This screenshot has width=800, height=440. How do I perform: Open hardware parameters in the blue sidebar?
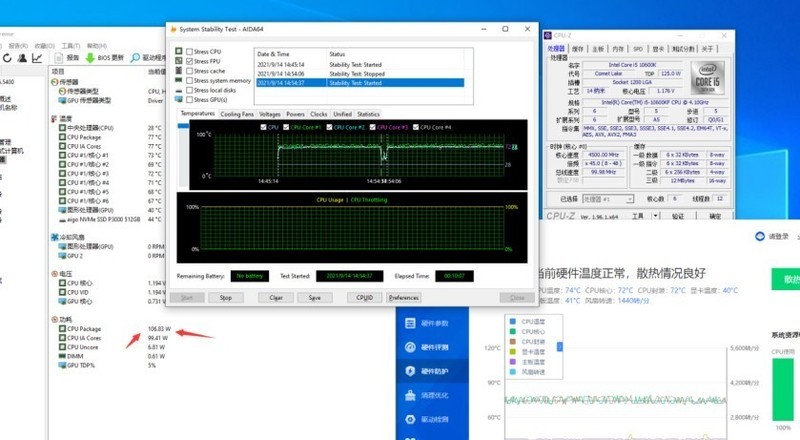click(432, 322)
